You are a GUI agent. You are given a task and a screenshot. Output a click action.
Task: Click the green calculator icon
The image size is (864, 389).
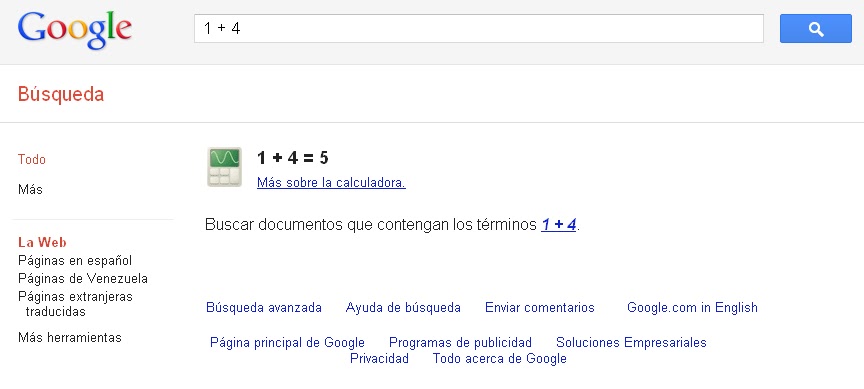pos(224,167)
